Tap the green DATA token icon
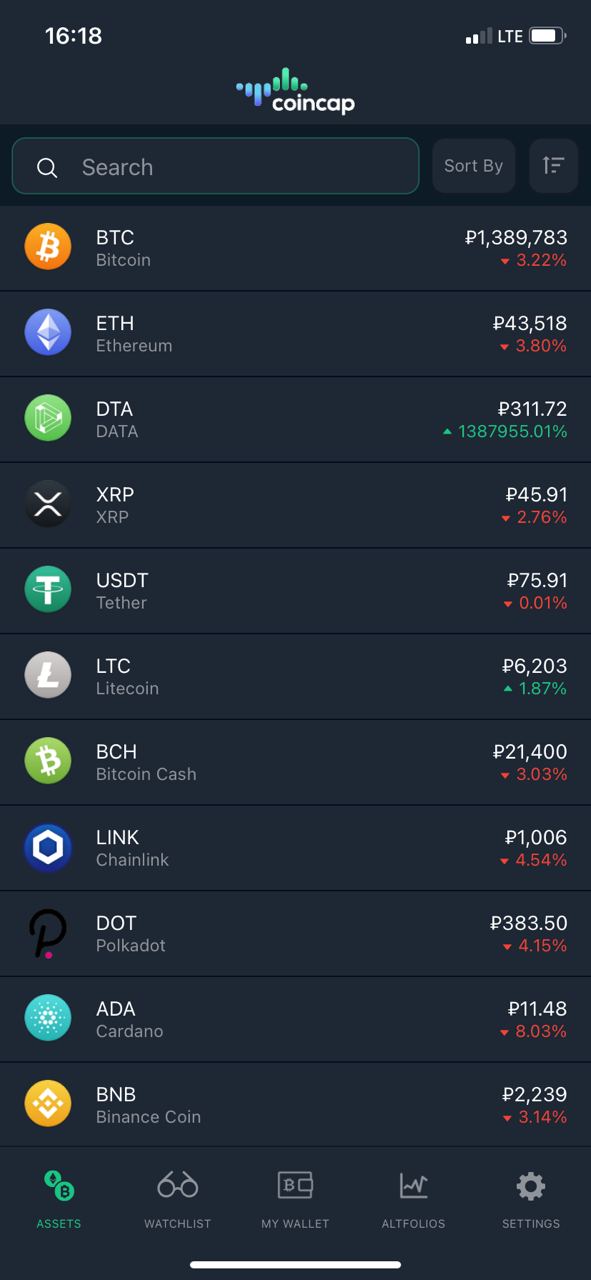The image size is (591, 1280). click(x=48, y=419)
